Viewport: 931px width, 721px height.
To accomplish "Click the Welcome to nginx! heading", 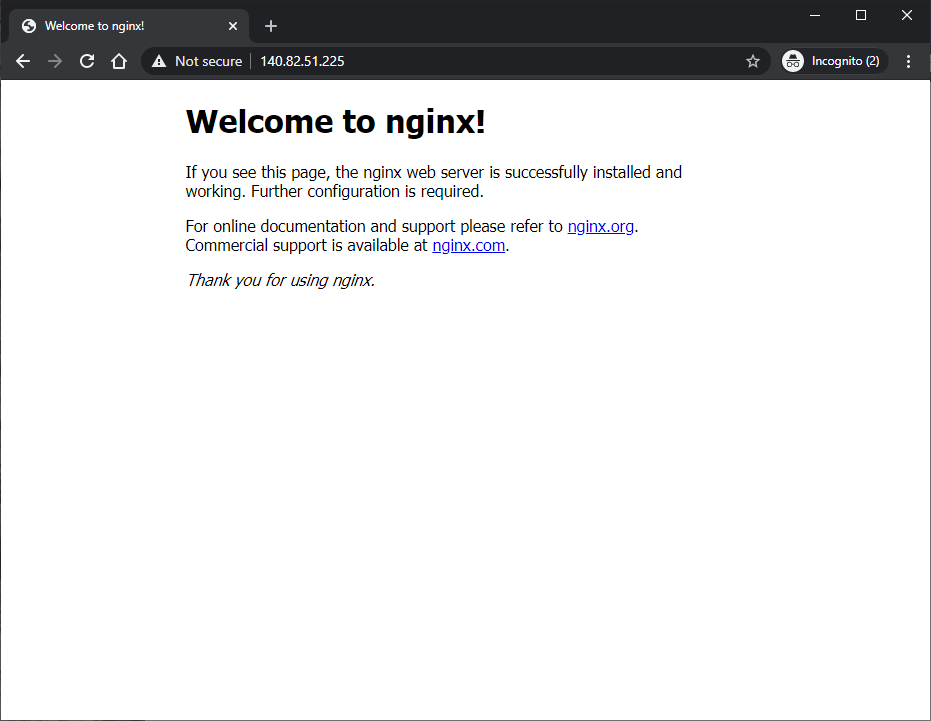I will coord(335,122).
